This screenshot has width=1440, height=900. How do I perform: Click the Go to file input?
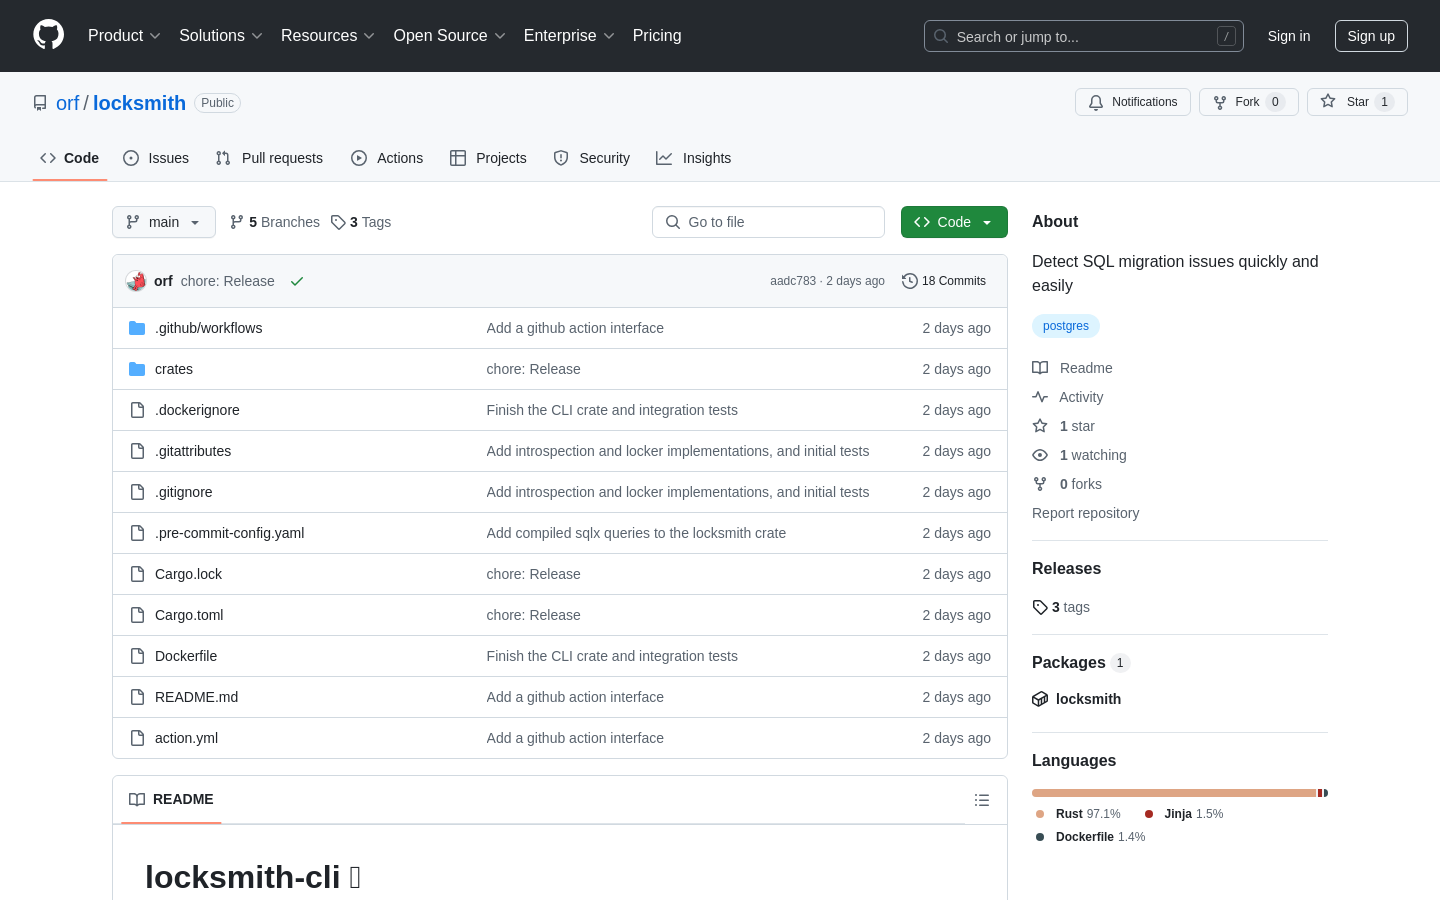[768, 222]
